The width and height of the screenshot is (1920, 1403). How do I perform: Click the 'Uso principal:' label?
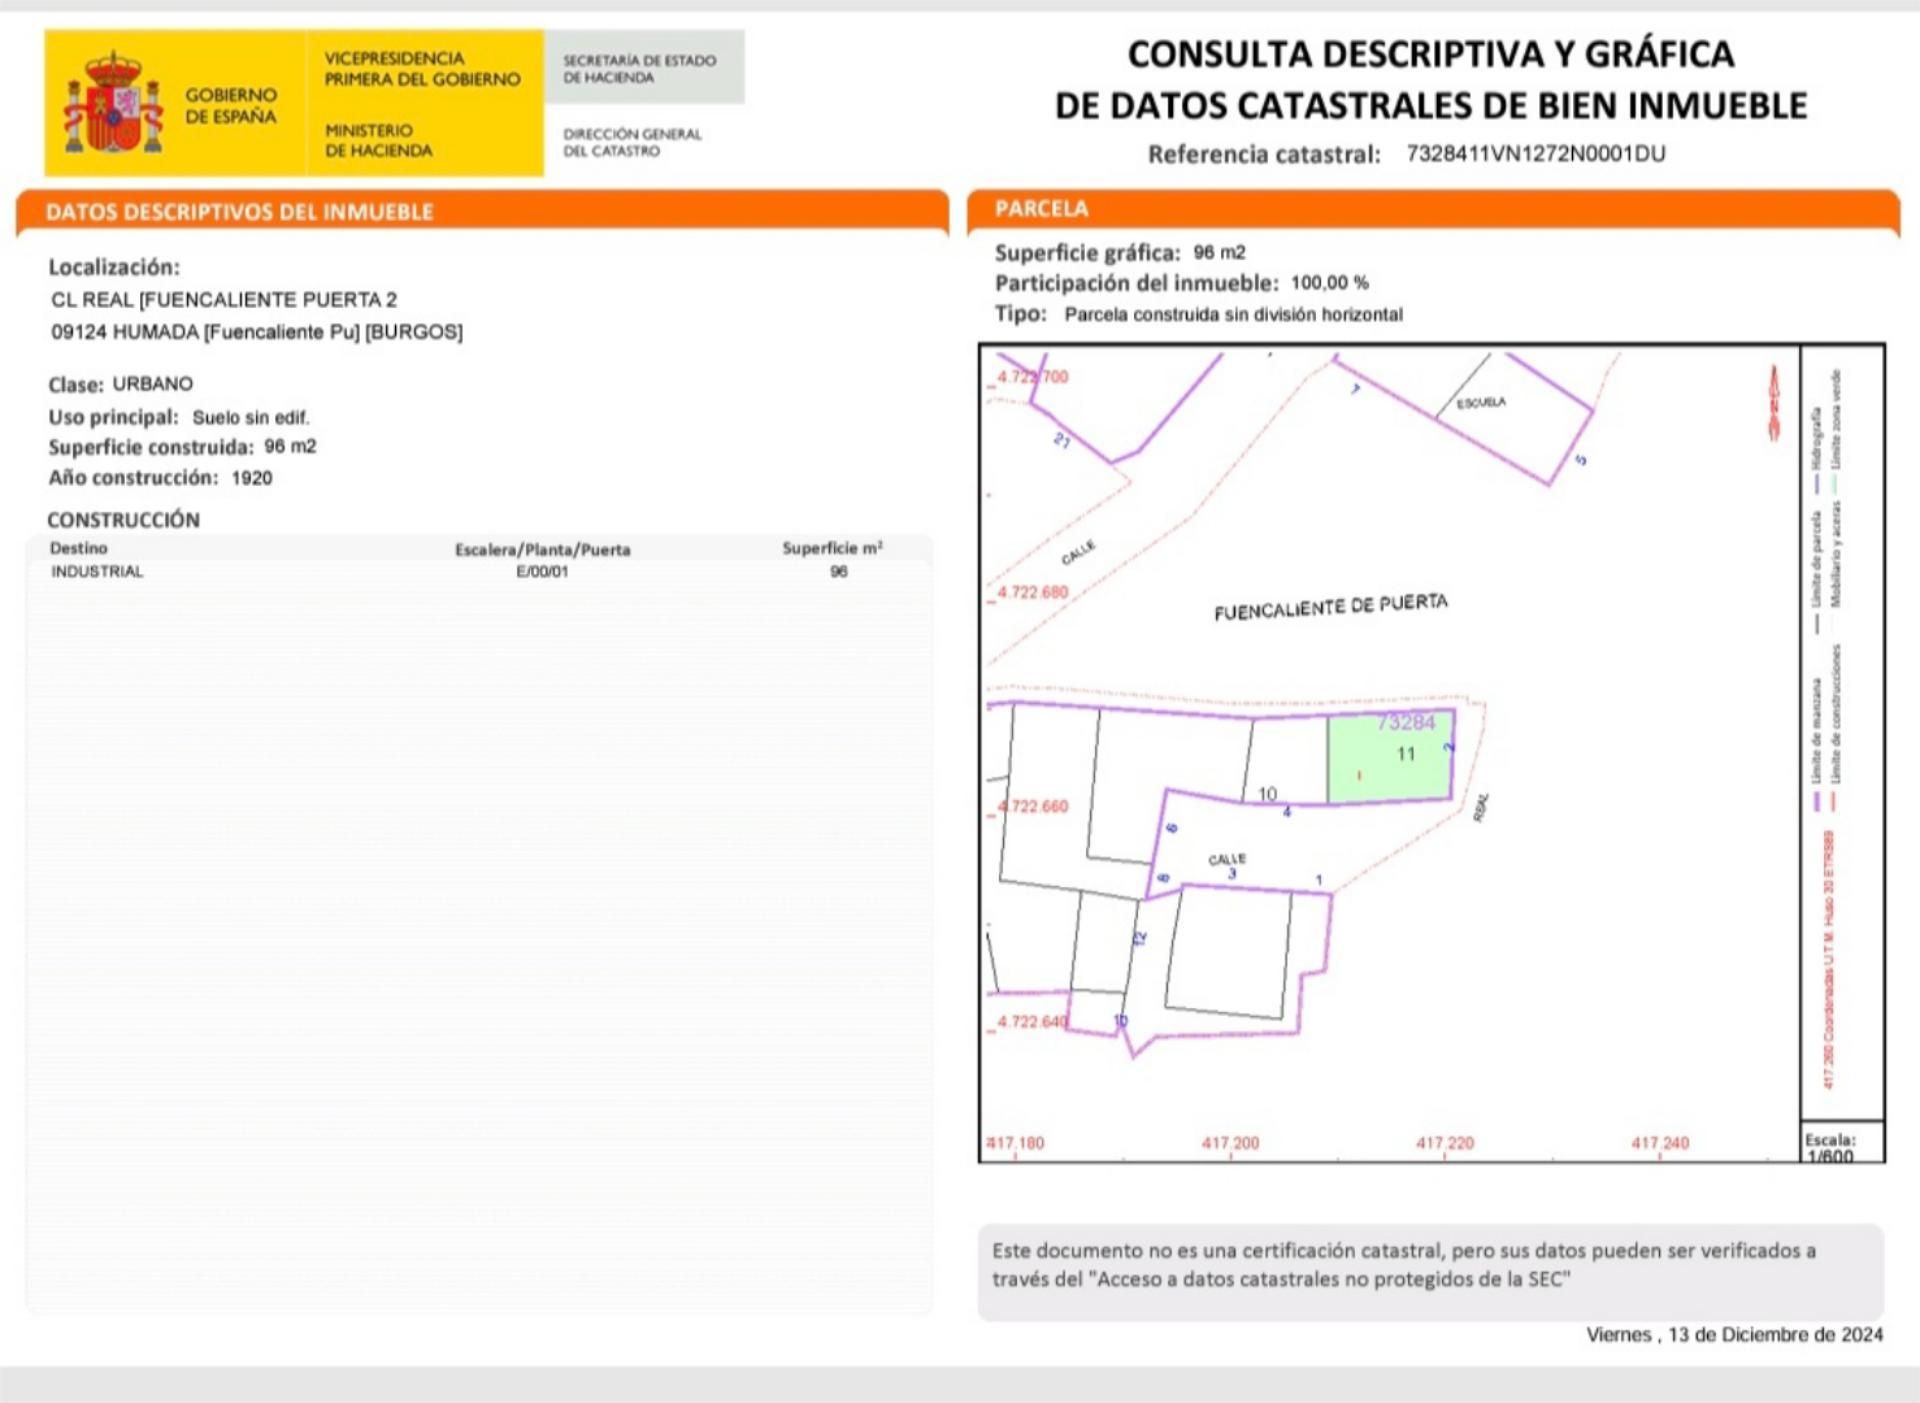click(x=113, y=417)
